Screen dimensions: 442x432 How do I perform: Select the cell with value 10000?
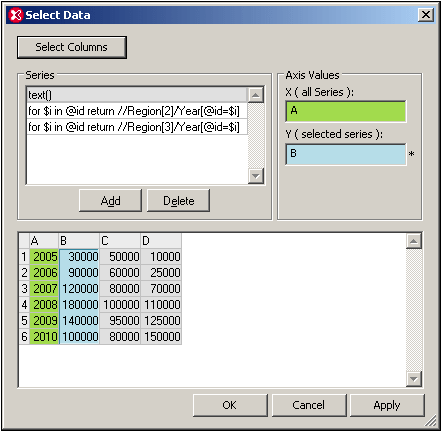(x=161, y=257)
